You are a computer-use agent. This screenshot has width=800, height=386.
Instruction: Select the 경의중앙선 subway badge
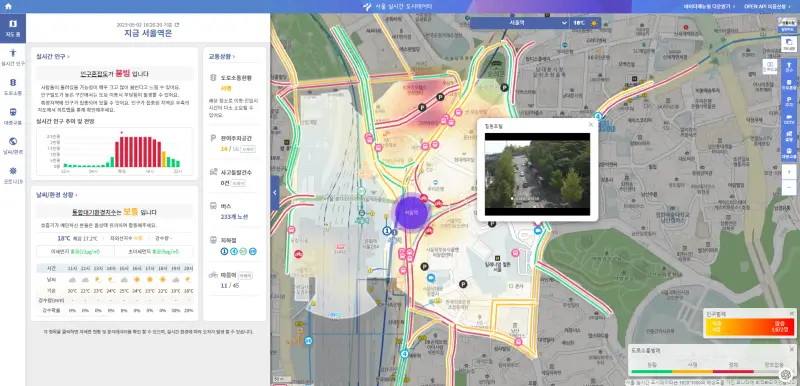click(243, 251)
